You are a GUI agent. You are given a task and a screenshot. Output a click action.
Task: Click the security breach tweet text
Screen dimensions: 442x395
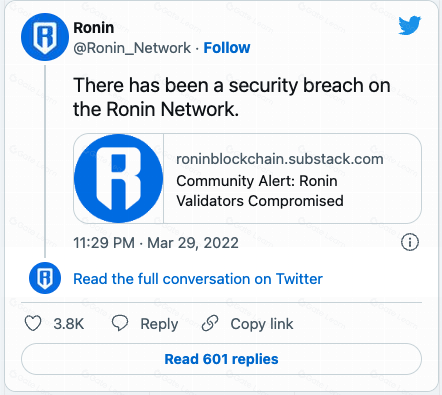point(232,97)
